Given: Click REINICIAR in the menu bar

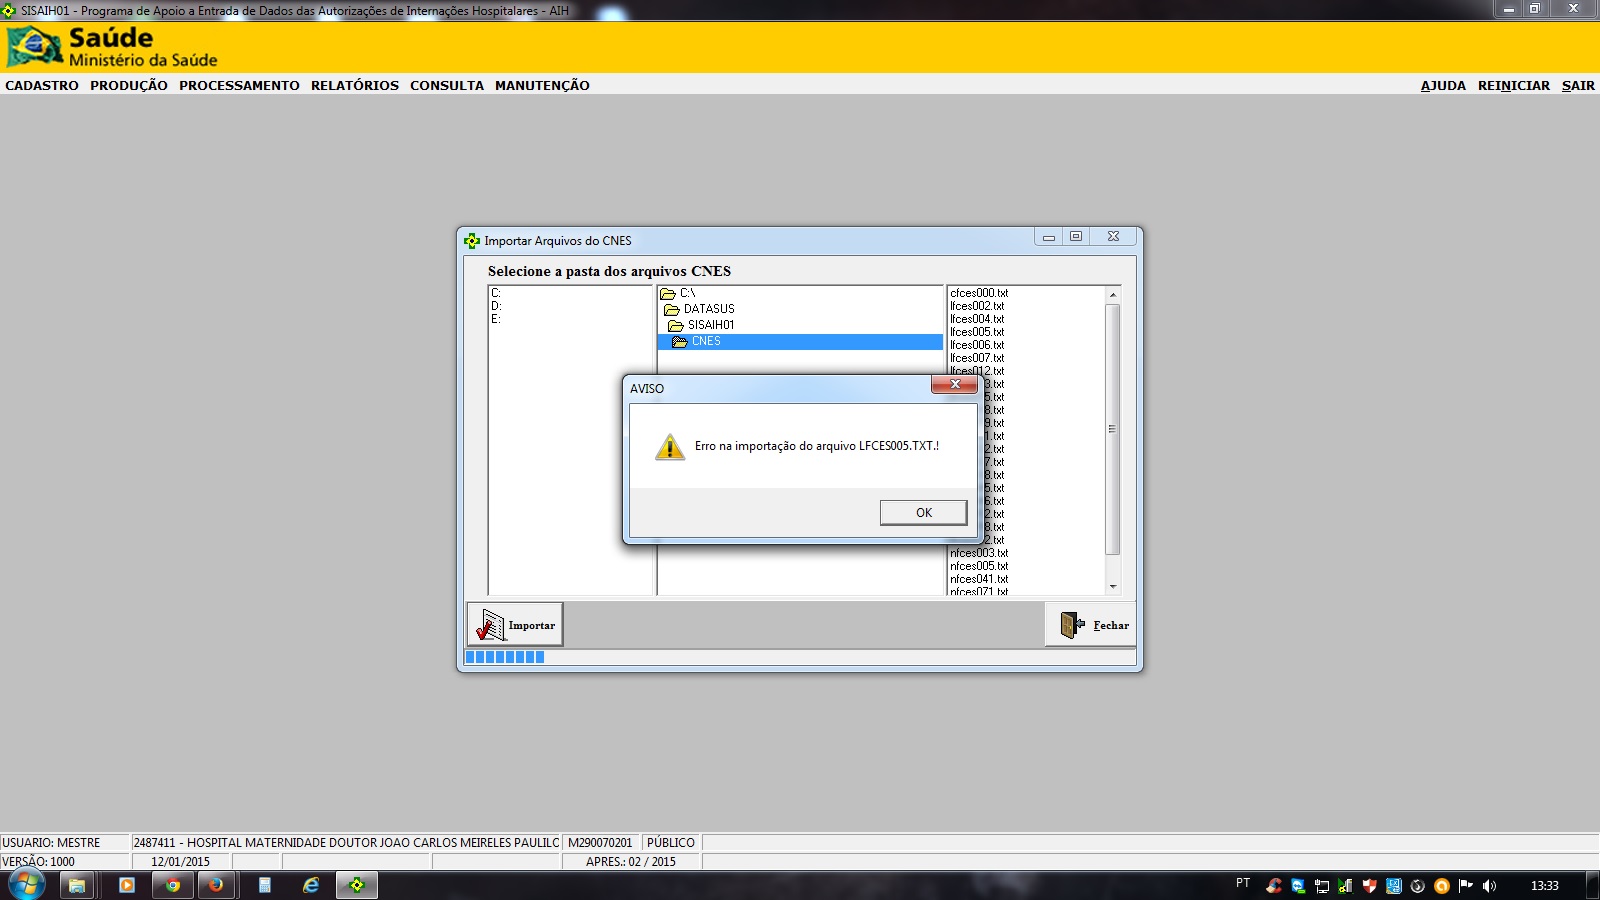Looking at the screenshot, I should pos(1514,86).
